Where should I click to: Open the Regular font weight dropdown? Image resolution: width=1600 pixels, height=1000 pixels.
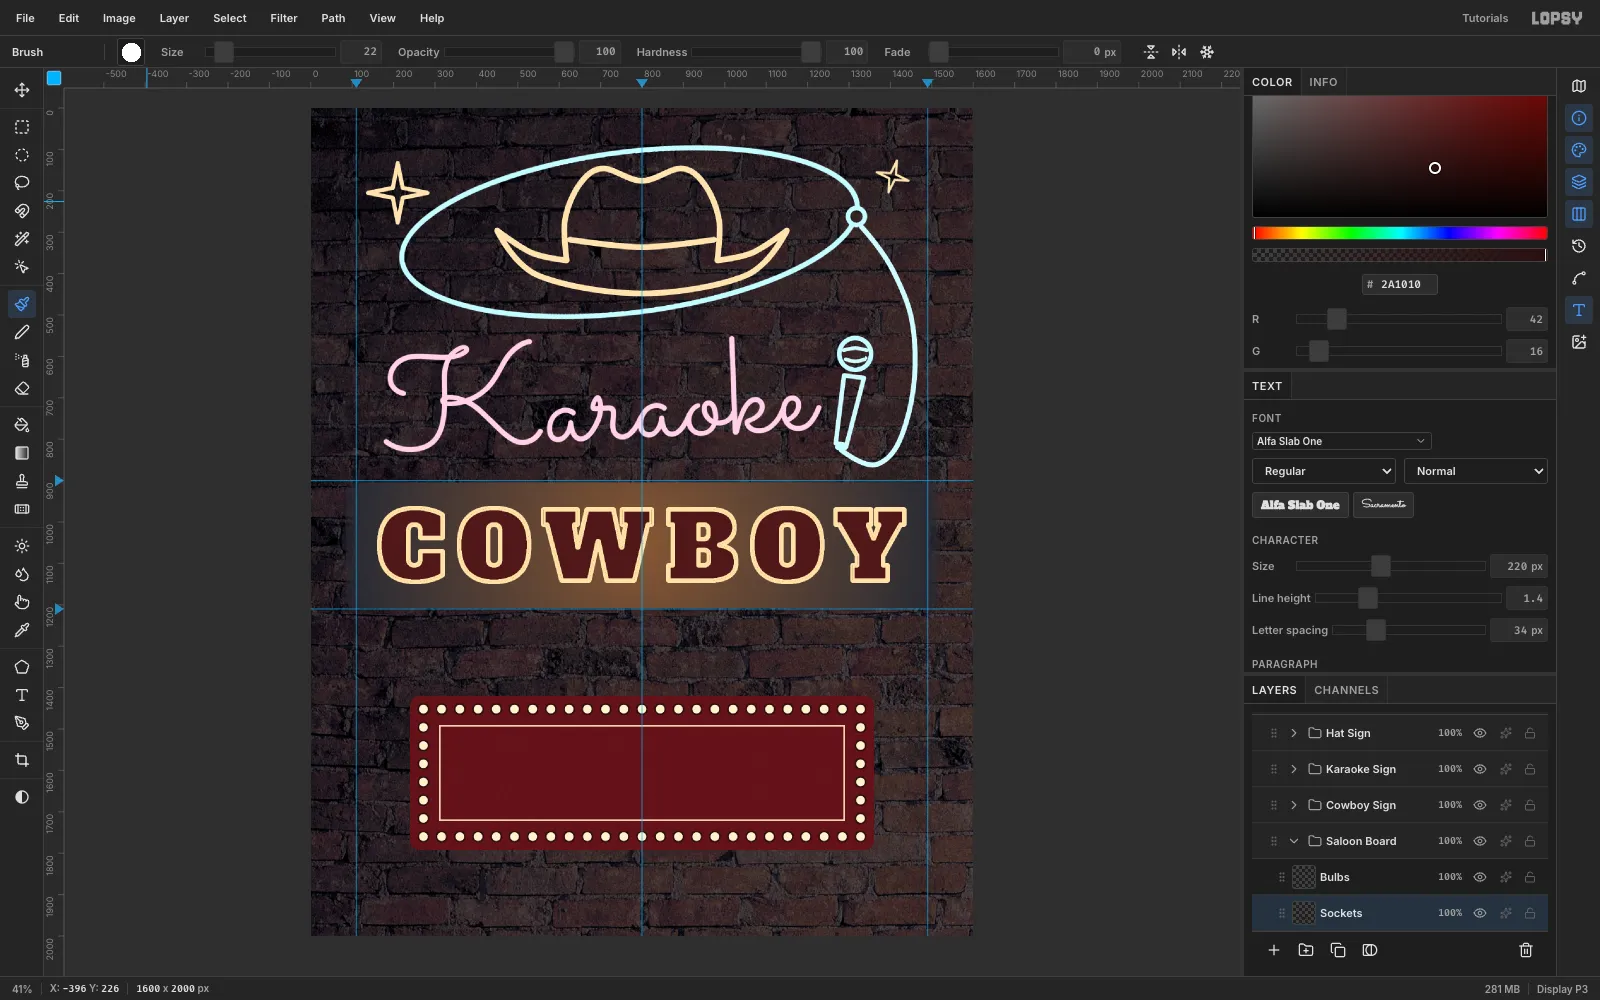(1323, 471)
